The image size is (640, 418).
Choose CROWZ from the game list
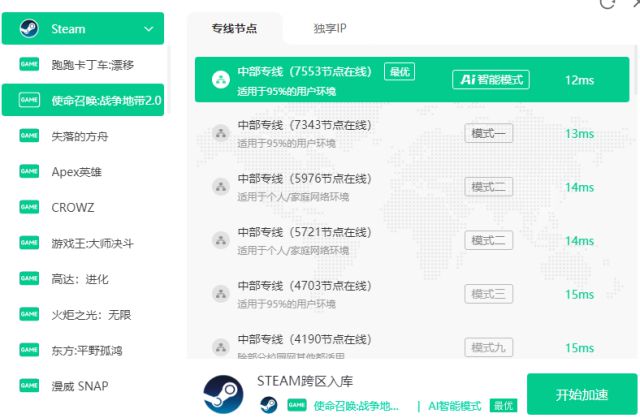pos(83,207)
